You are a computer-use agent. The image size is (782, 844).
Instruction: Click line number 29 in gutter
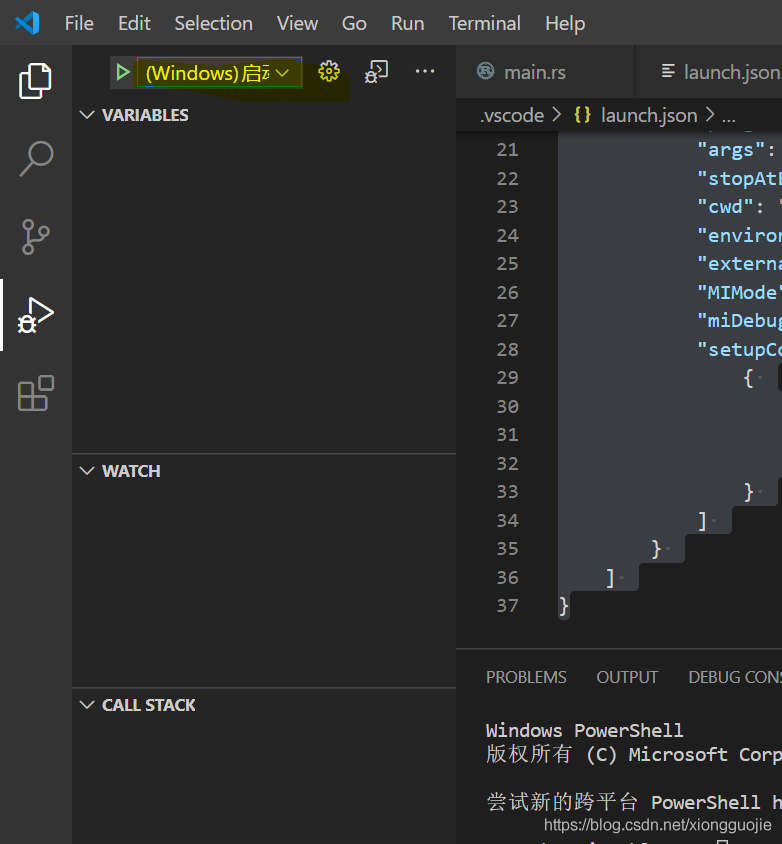click(x=507, y=378)
